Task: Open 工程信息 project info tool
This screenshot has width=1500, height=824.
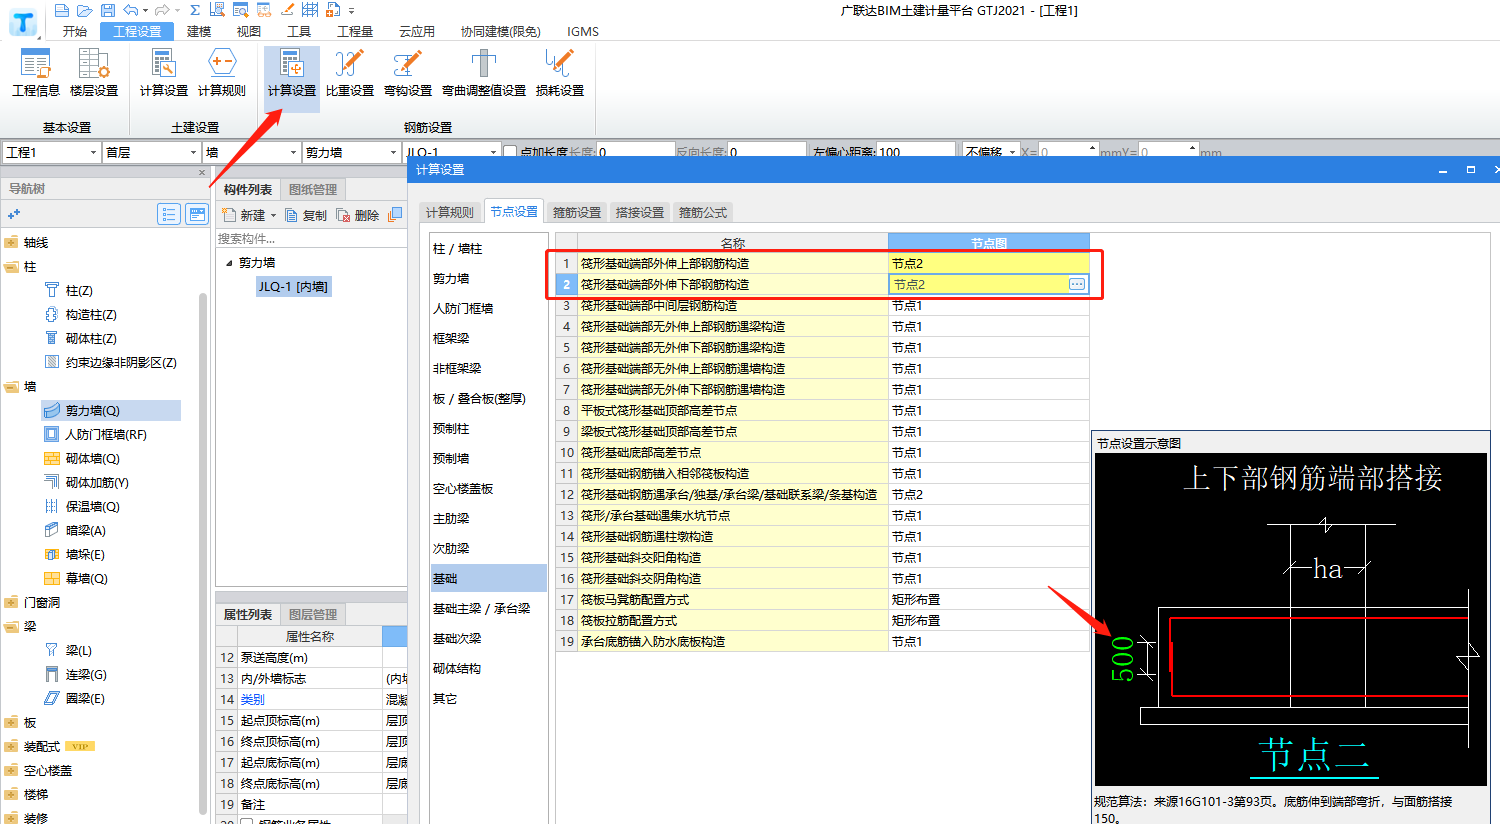Action: pos(36,73)
